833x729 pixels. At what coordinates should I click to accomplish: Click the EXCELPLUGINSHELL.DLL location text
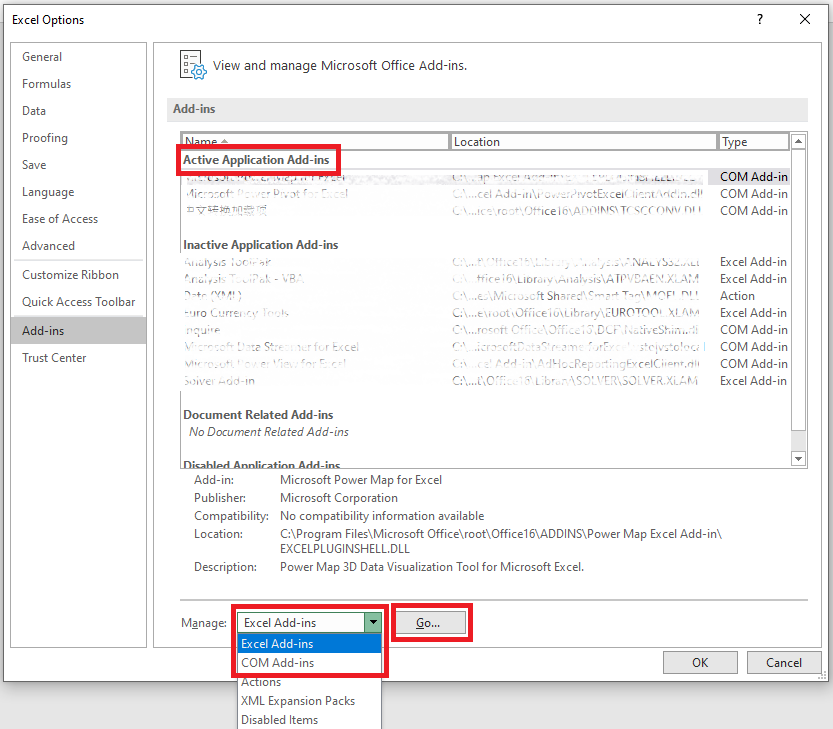click(345, 549)
